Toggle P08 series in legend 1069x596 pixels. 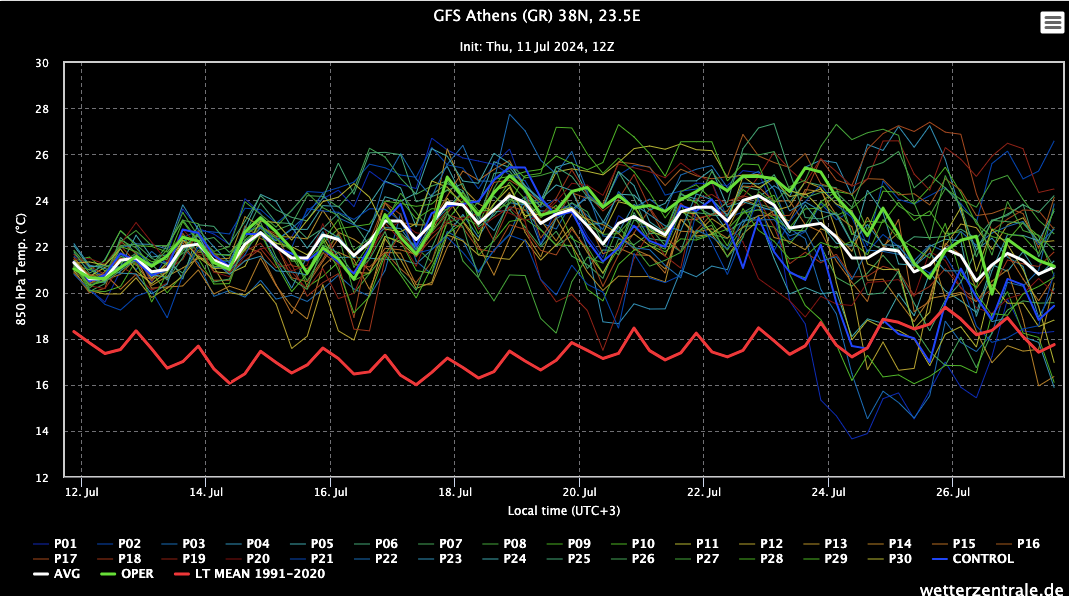click(x=504, y=543)
